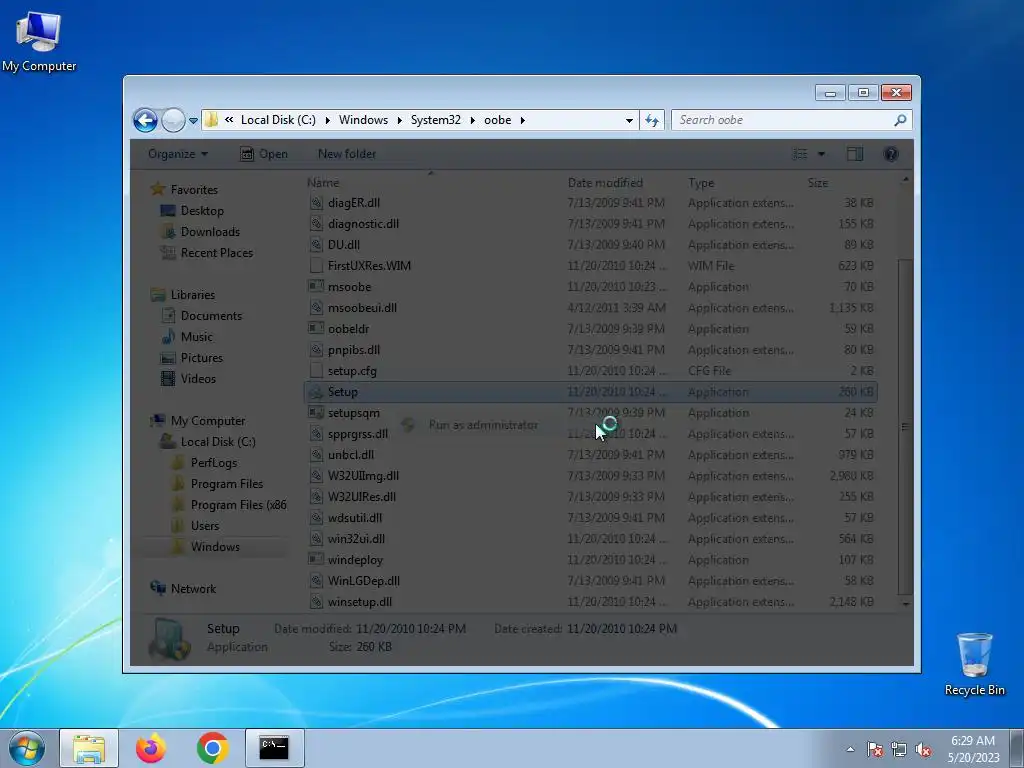Select System32 in the address breadcrumb
The width and height of the screenshot is (1024, 768).
(436, 120)
